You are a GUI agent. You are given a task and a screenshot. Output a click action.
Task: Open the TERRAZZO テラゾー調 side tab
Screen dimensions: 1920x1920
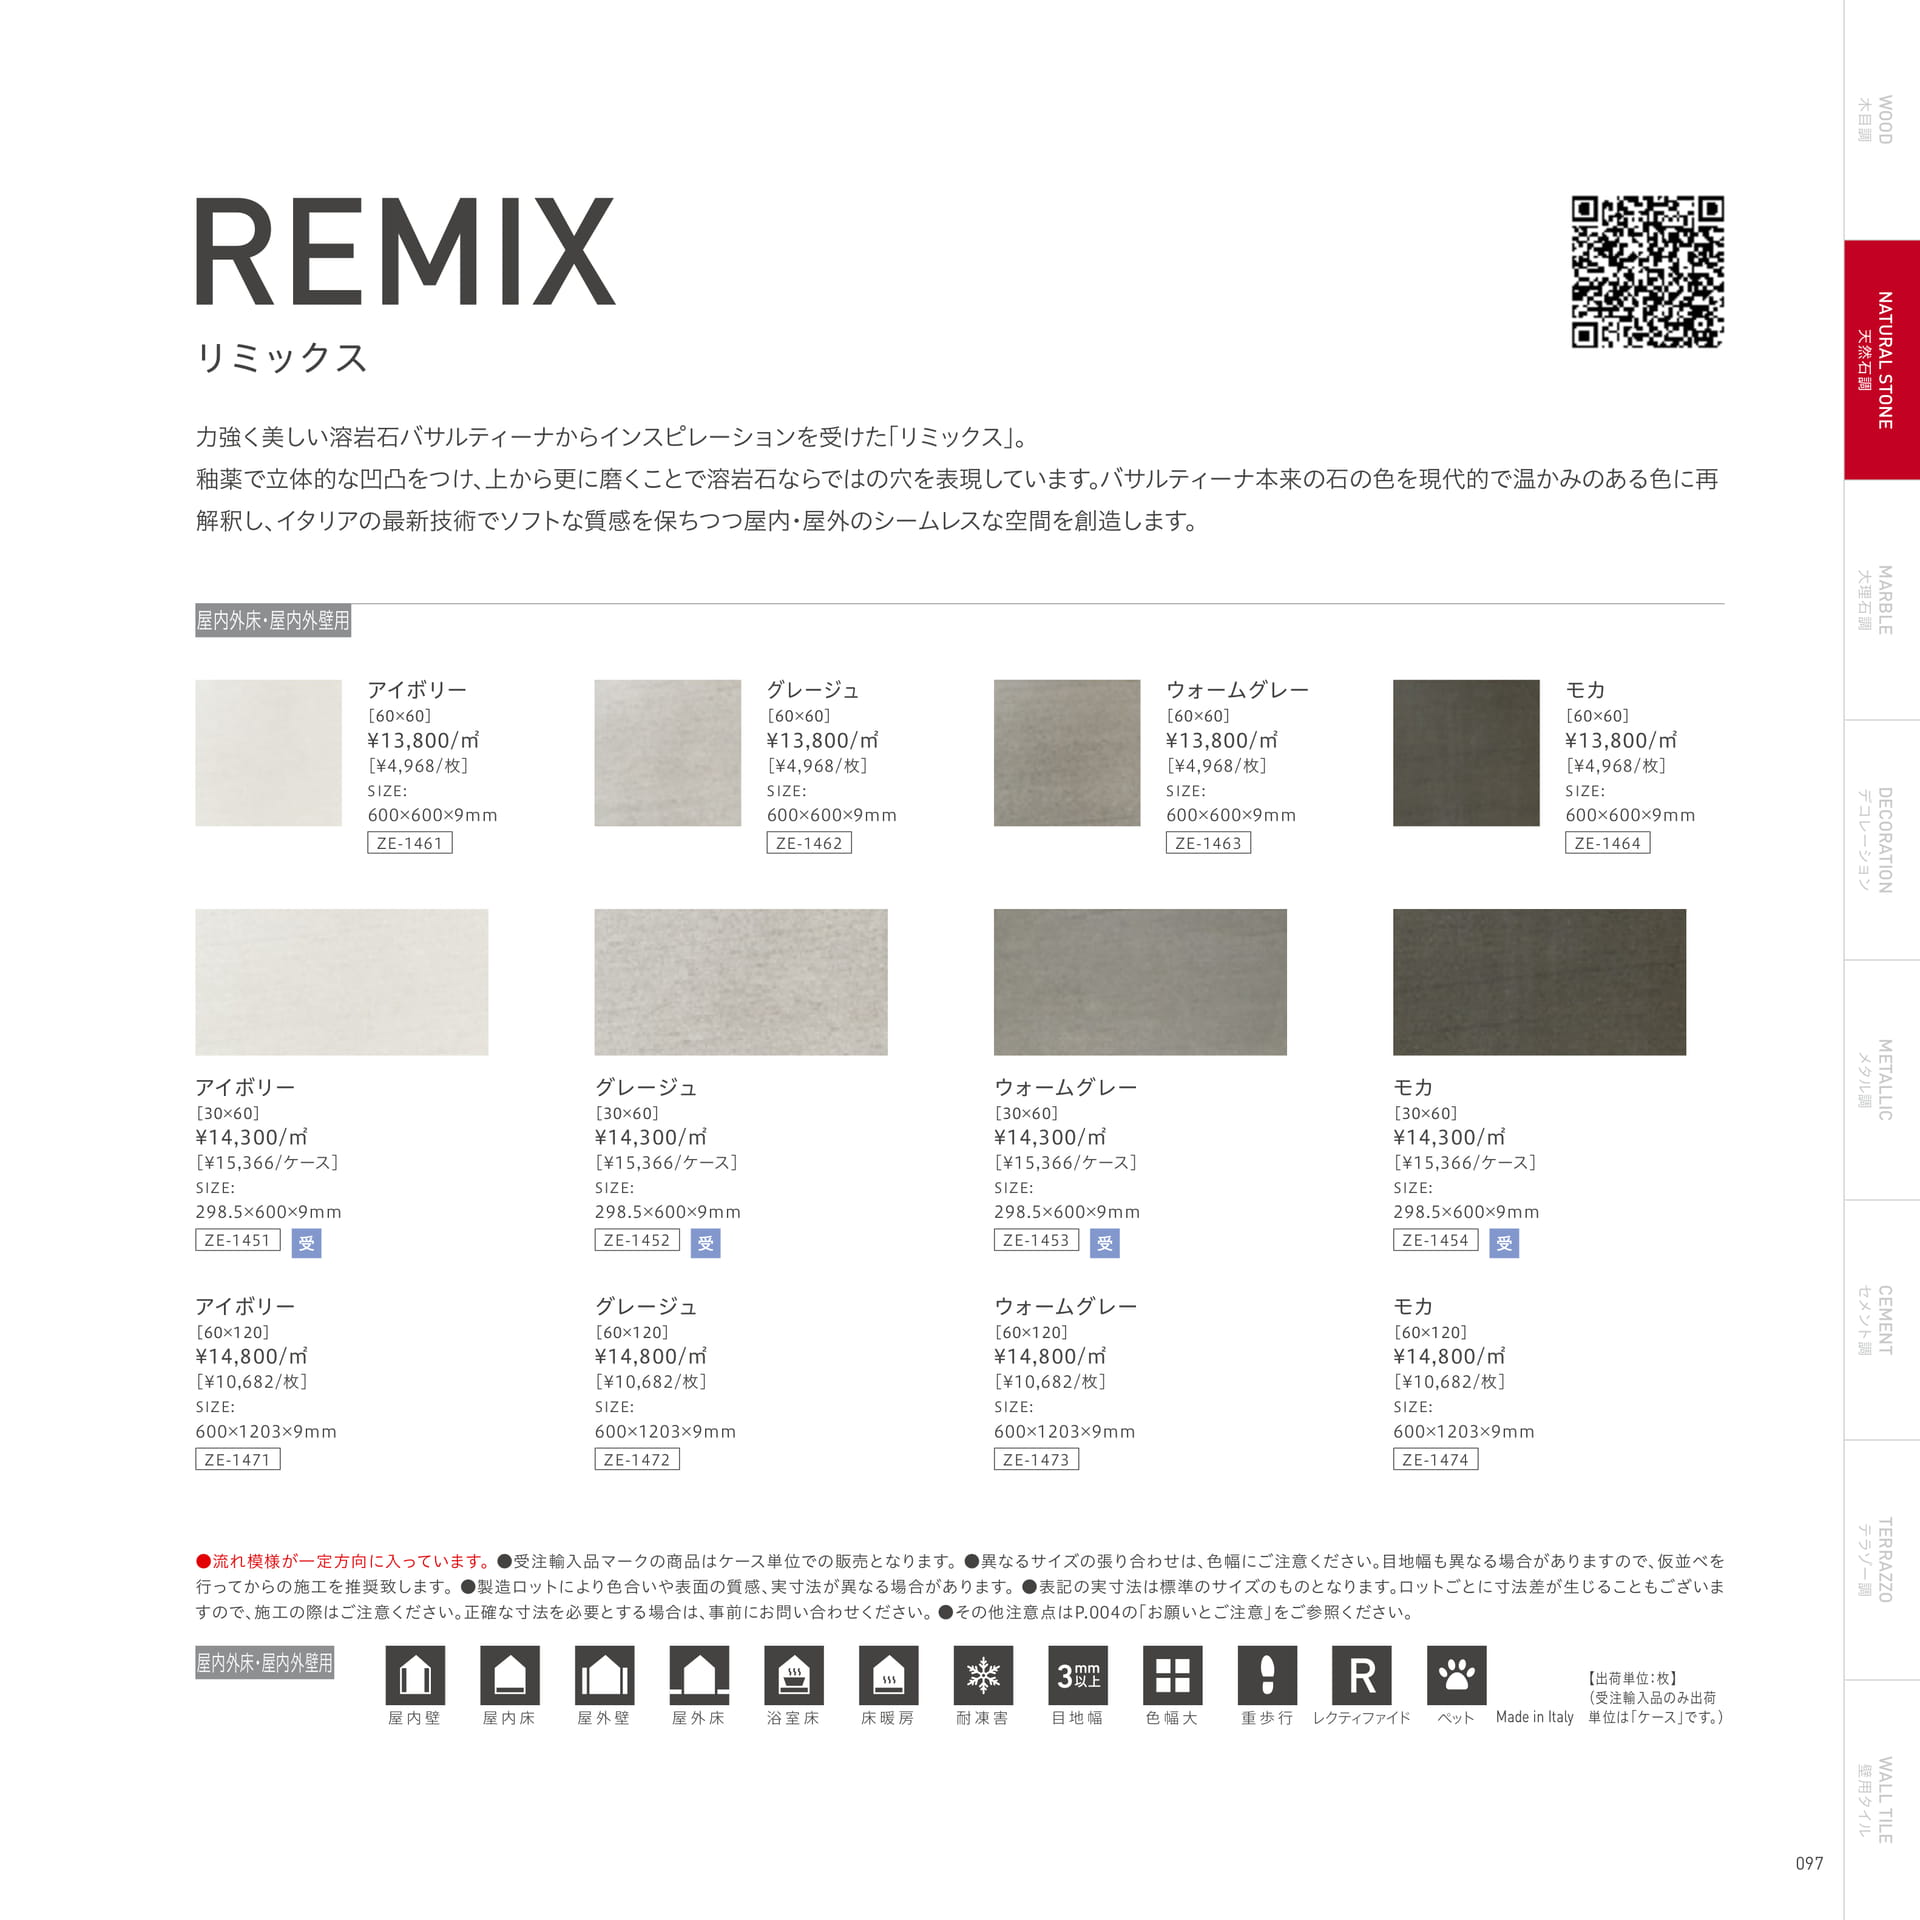point(1882,1560)
